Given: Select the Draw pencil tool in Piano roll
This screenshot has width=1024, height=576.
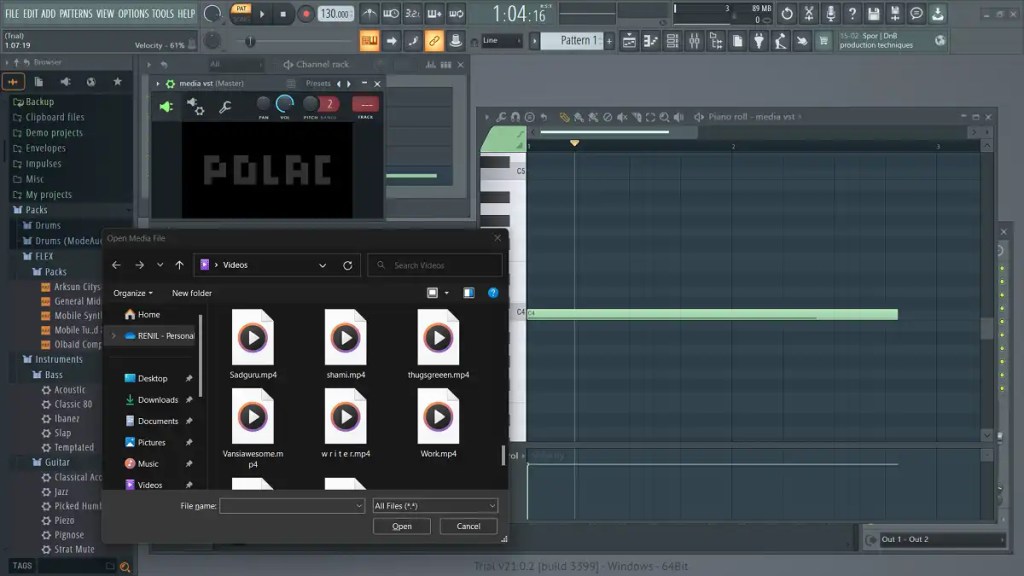Looking at the screenshot, I should pyautogui.click(x=564, y=117).
